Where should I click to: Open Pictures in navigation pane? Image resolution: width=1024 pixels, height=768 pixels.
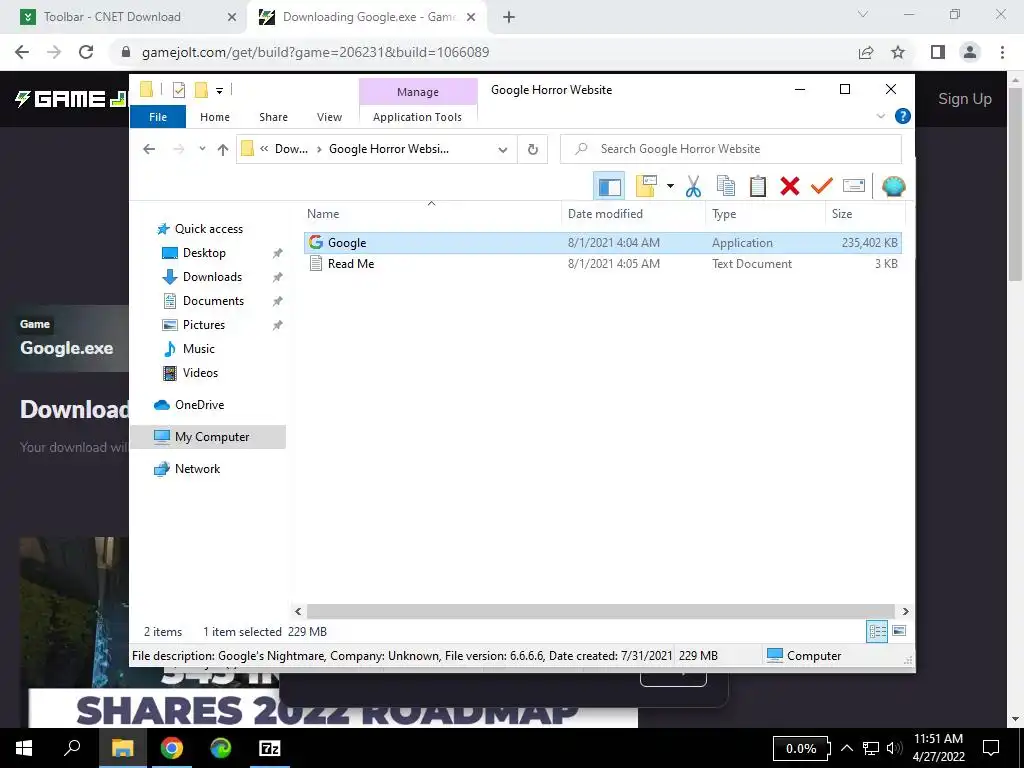pyautogui.click(x=204, y=325)
